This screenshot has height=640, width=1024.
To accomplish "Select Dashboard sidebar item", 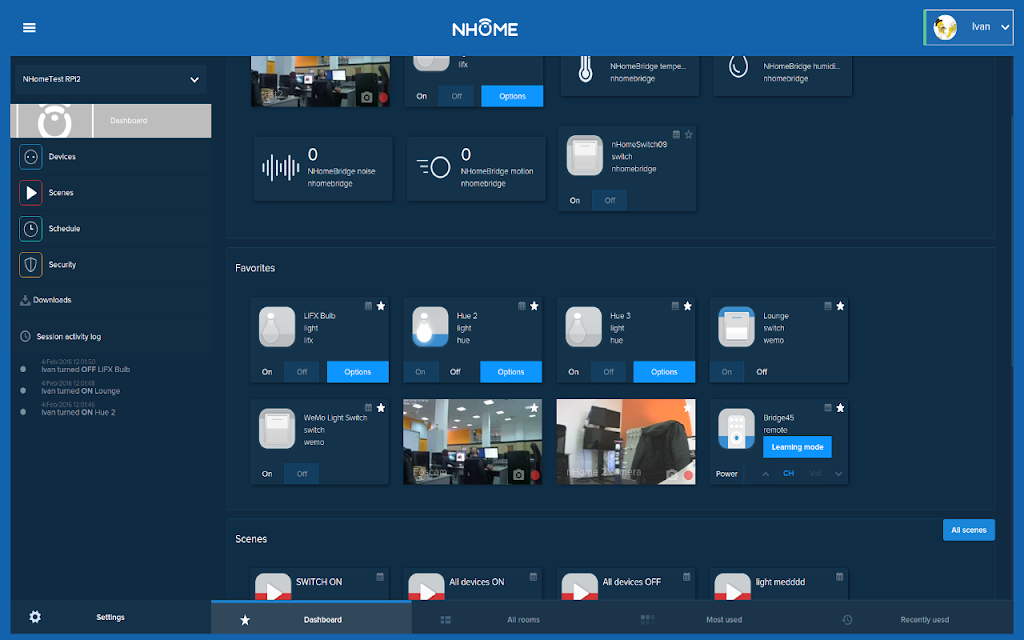I will point(111,121).
